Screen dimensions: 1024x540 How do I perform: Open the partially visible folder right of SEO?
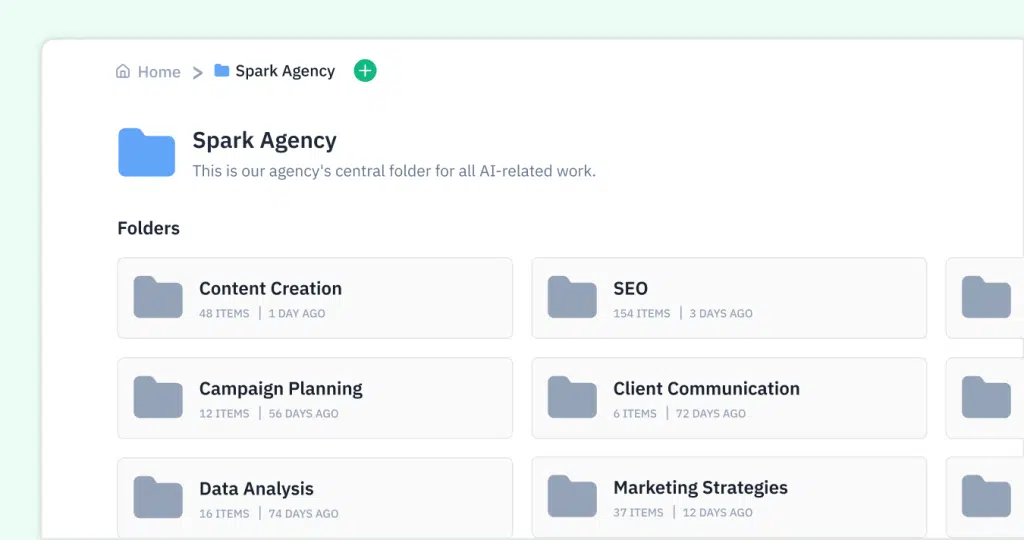coord(985,298)
